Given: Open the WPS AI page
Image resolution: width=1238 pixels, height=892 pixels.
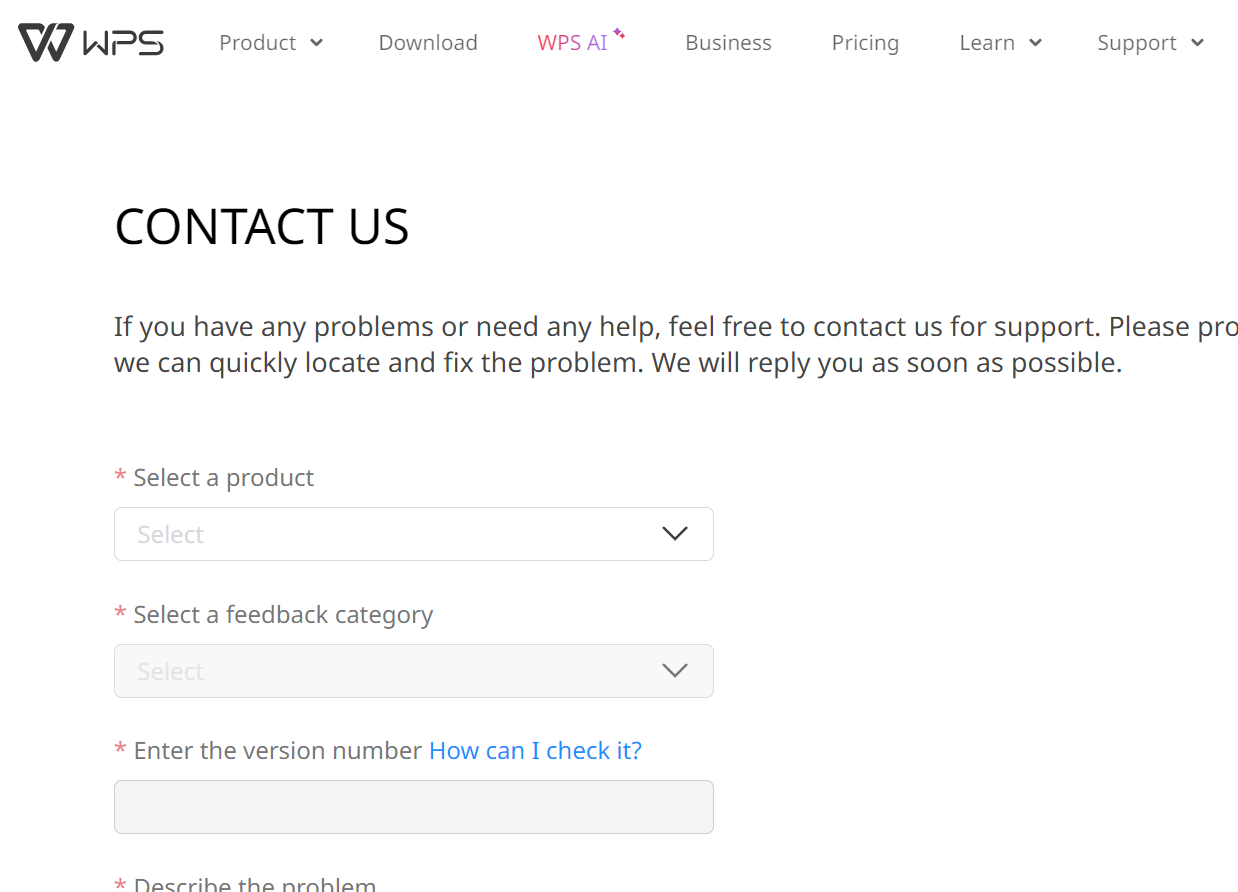Looking at the screenshot, I should point(572,43).
